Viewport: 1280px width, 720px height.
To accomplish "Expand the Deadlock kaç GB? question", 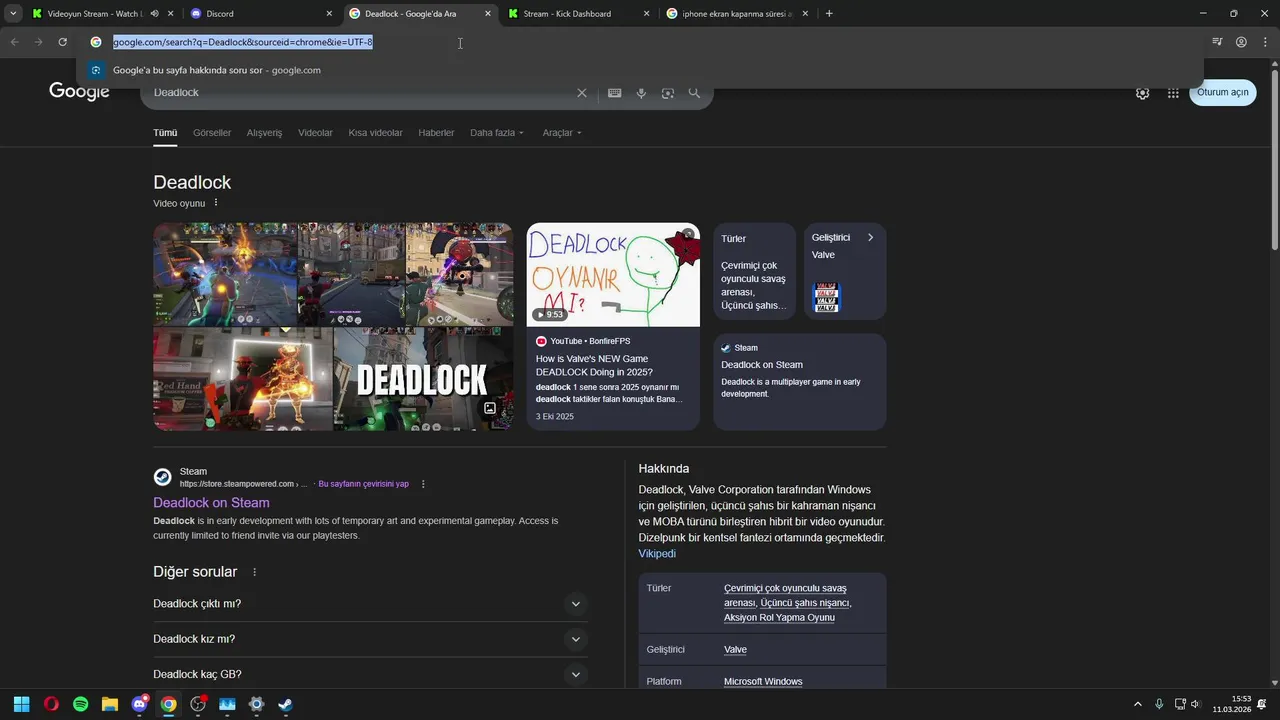I will 370,674.
